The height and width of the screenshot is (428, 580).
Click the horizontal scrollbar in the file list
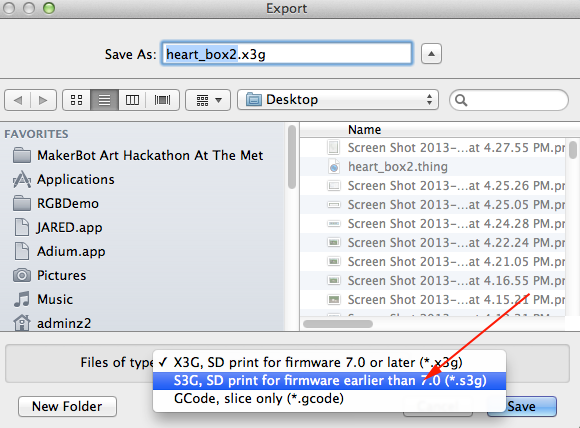click(x=338, y=324)
